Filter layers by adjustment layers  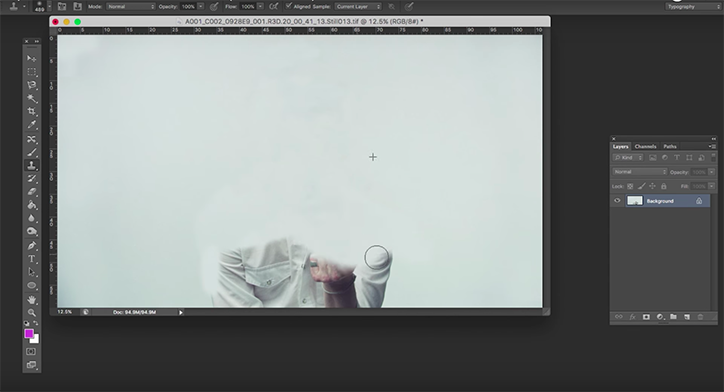(x=665, y=158)
